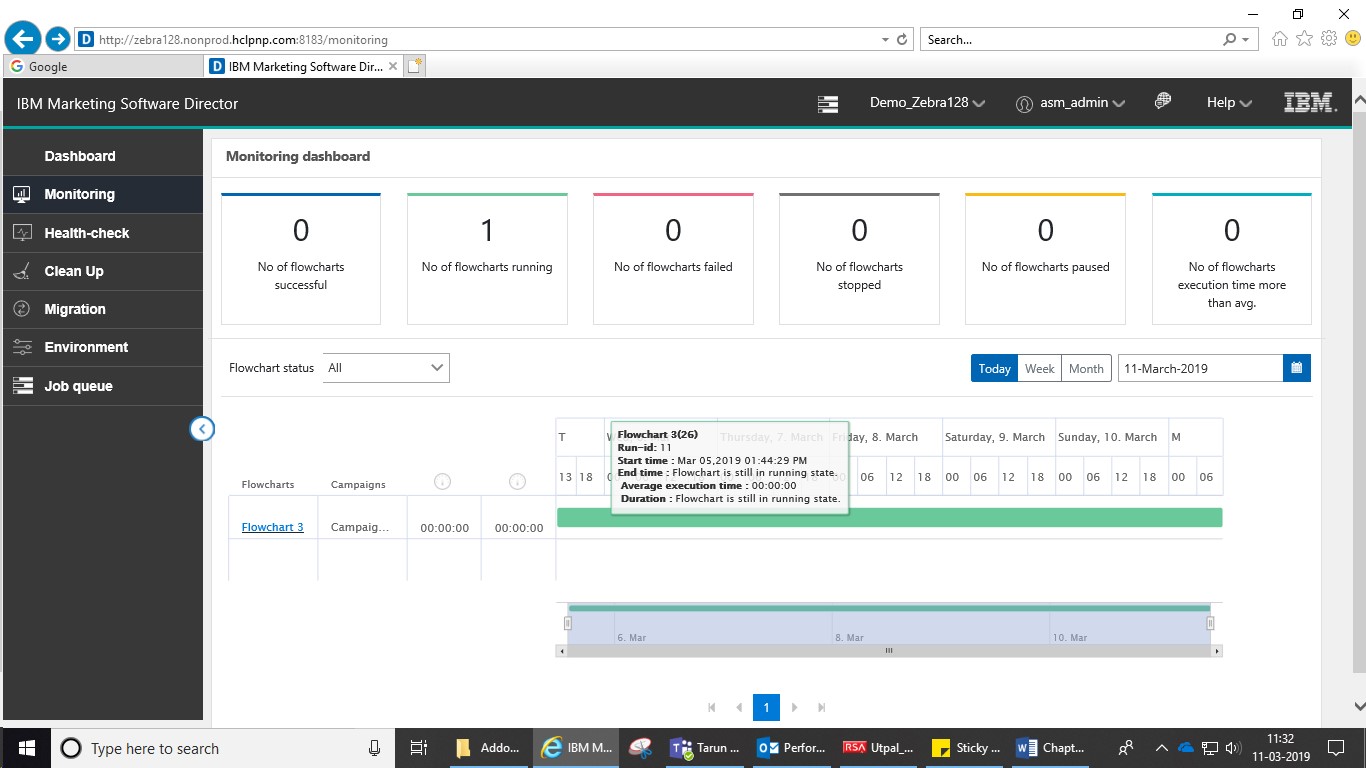Click the timeline scrollbar left arrow
Image resolution: width=1366 pixels, height=768 pixels.
click(561, 651)
